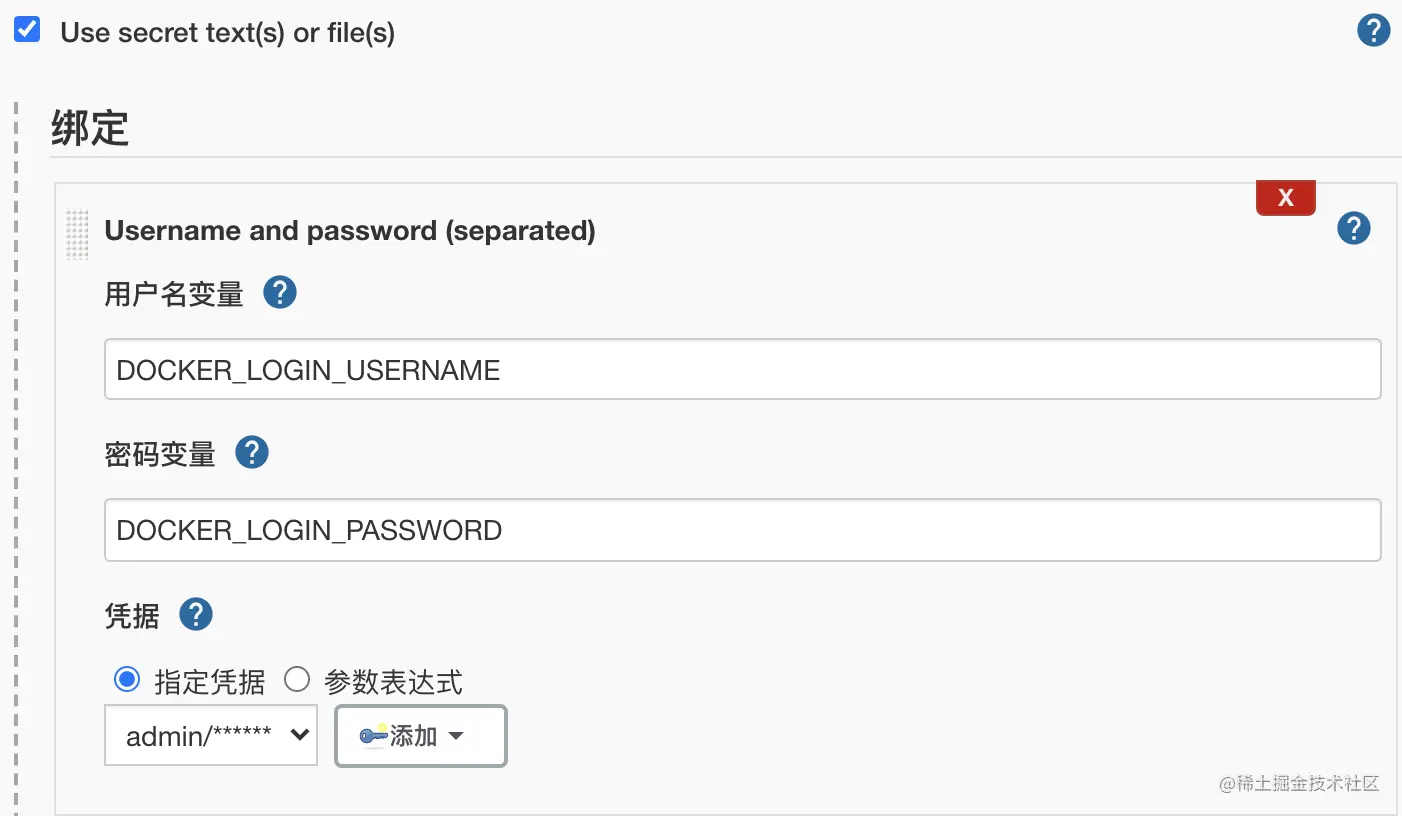Viewport: 1402px width, 816px height.
Task: Click the 添加 button text
Action: [x=414, y=737]
